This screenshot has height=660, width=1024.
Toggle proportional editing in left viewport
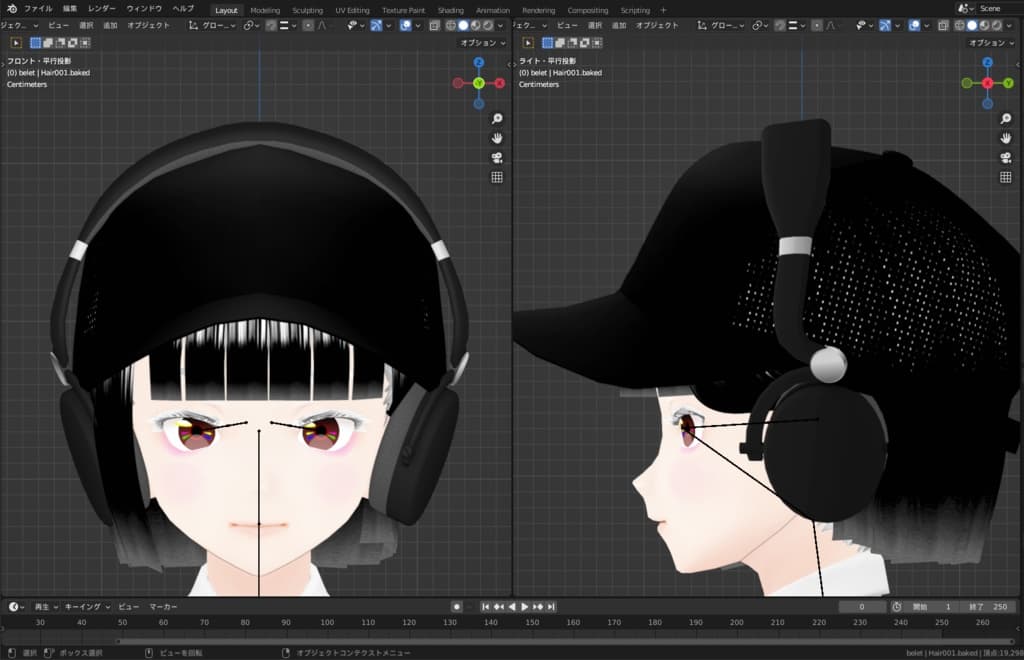(x=308, y=25)
